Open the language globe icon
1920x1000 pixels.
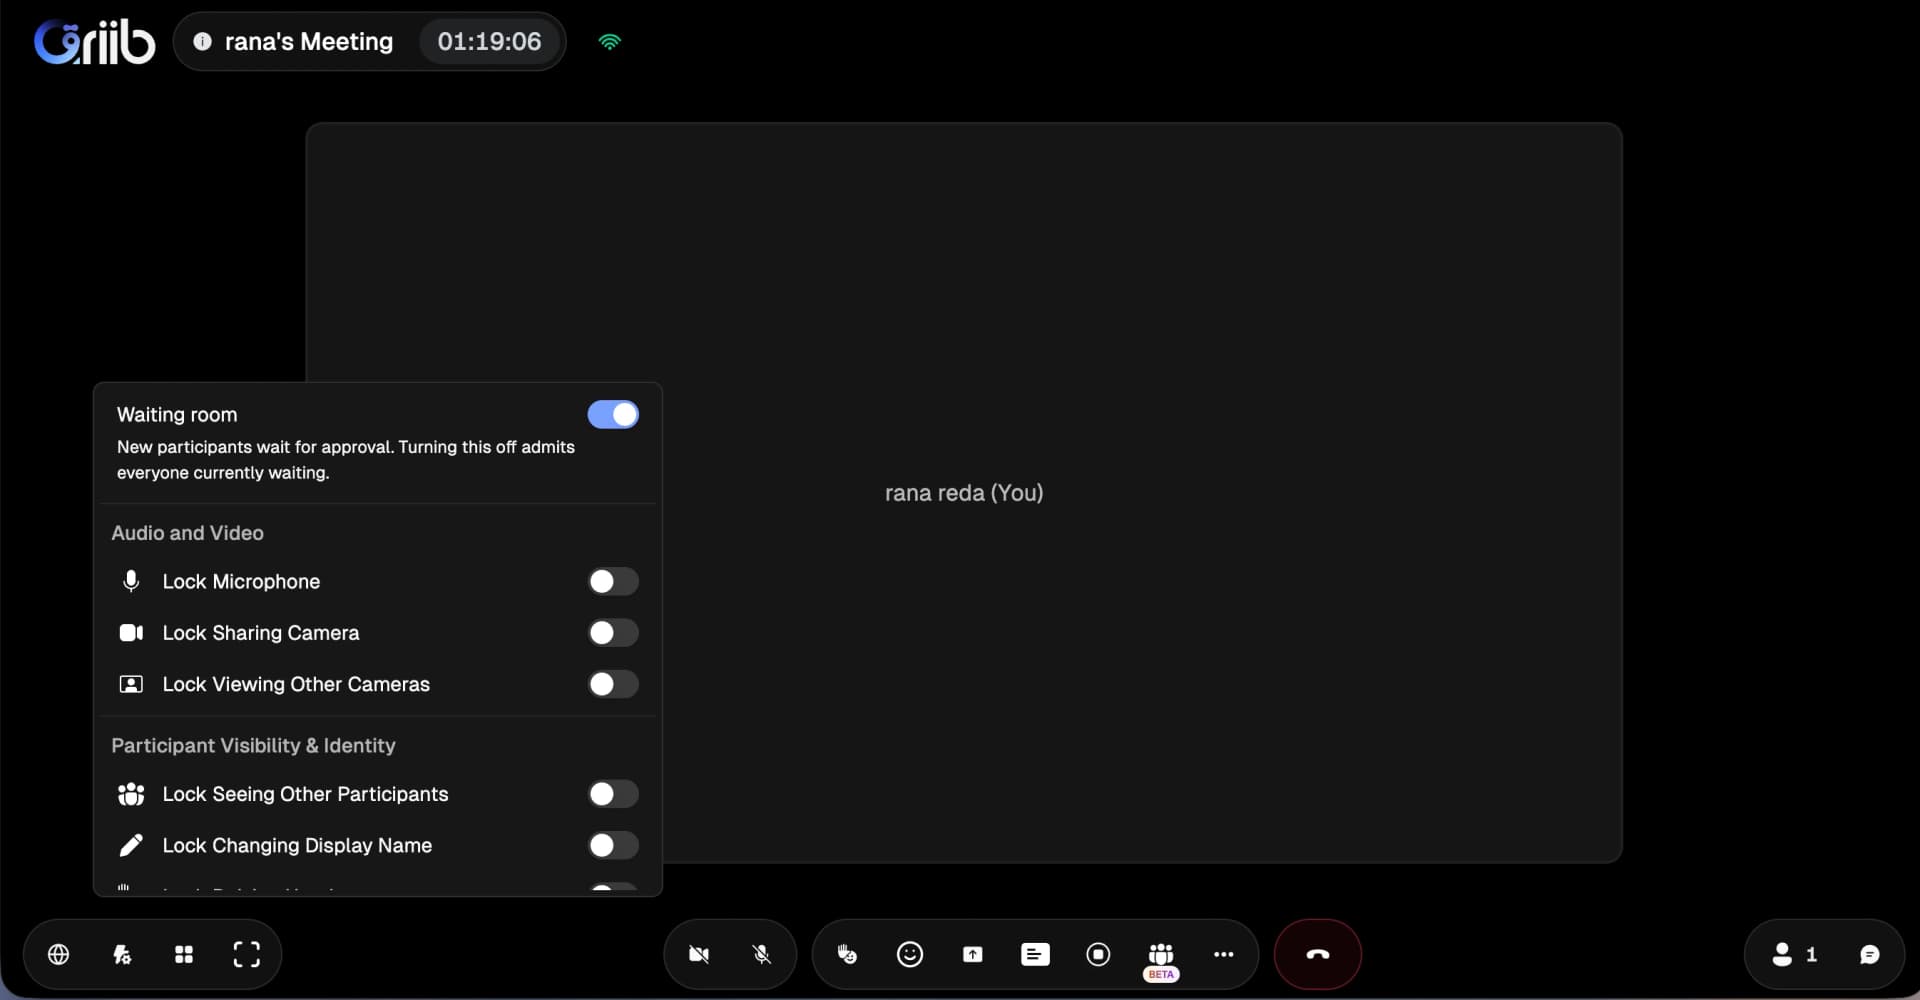click(x=59, y=955)
